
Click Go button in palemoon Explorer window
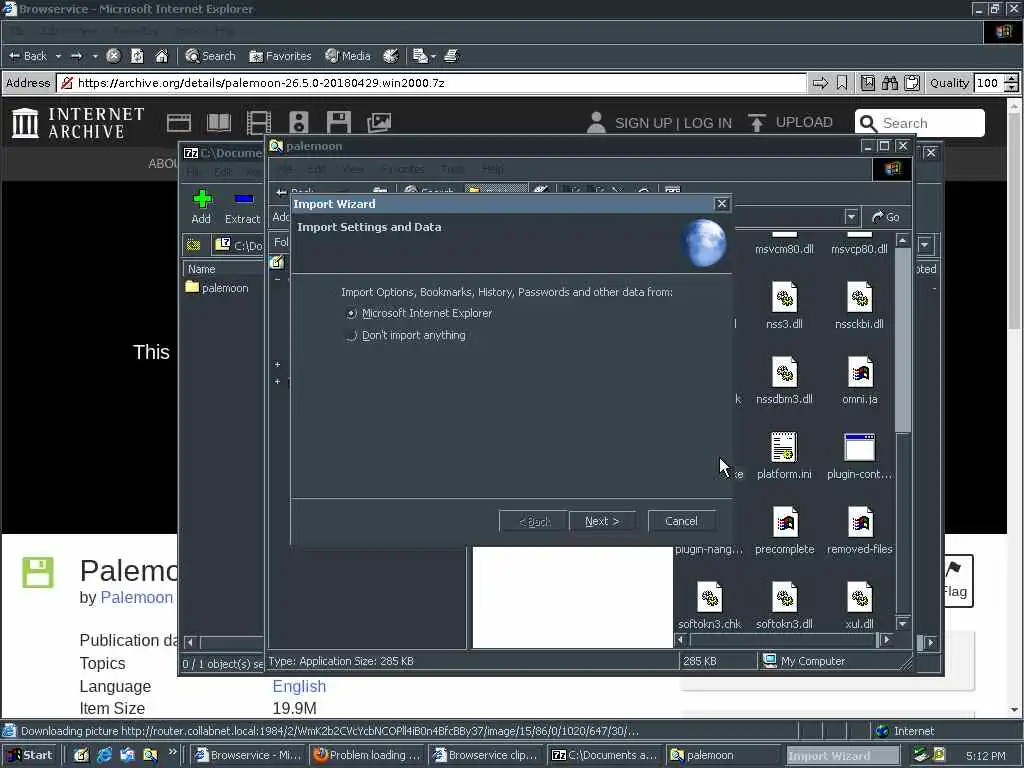[886, 217]
